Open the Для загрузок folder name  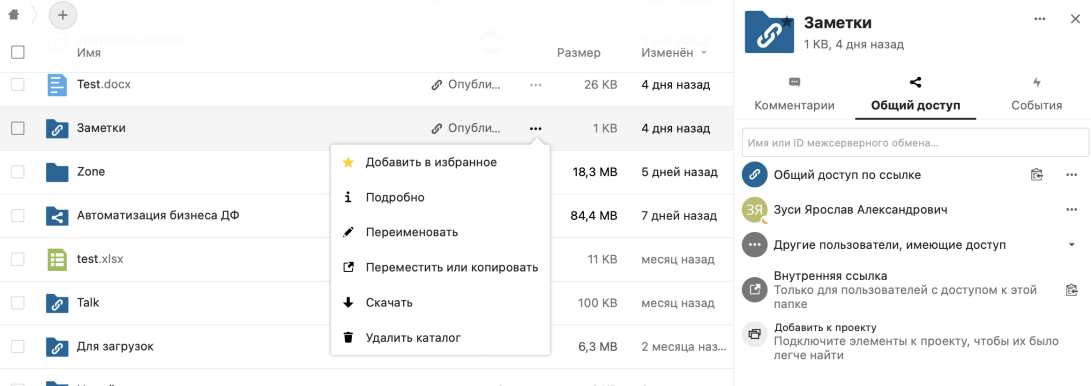click(115, 346)
